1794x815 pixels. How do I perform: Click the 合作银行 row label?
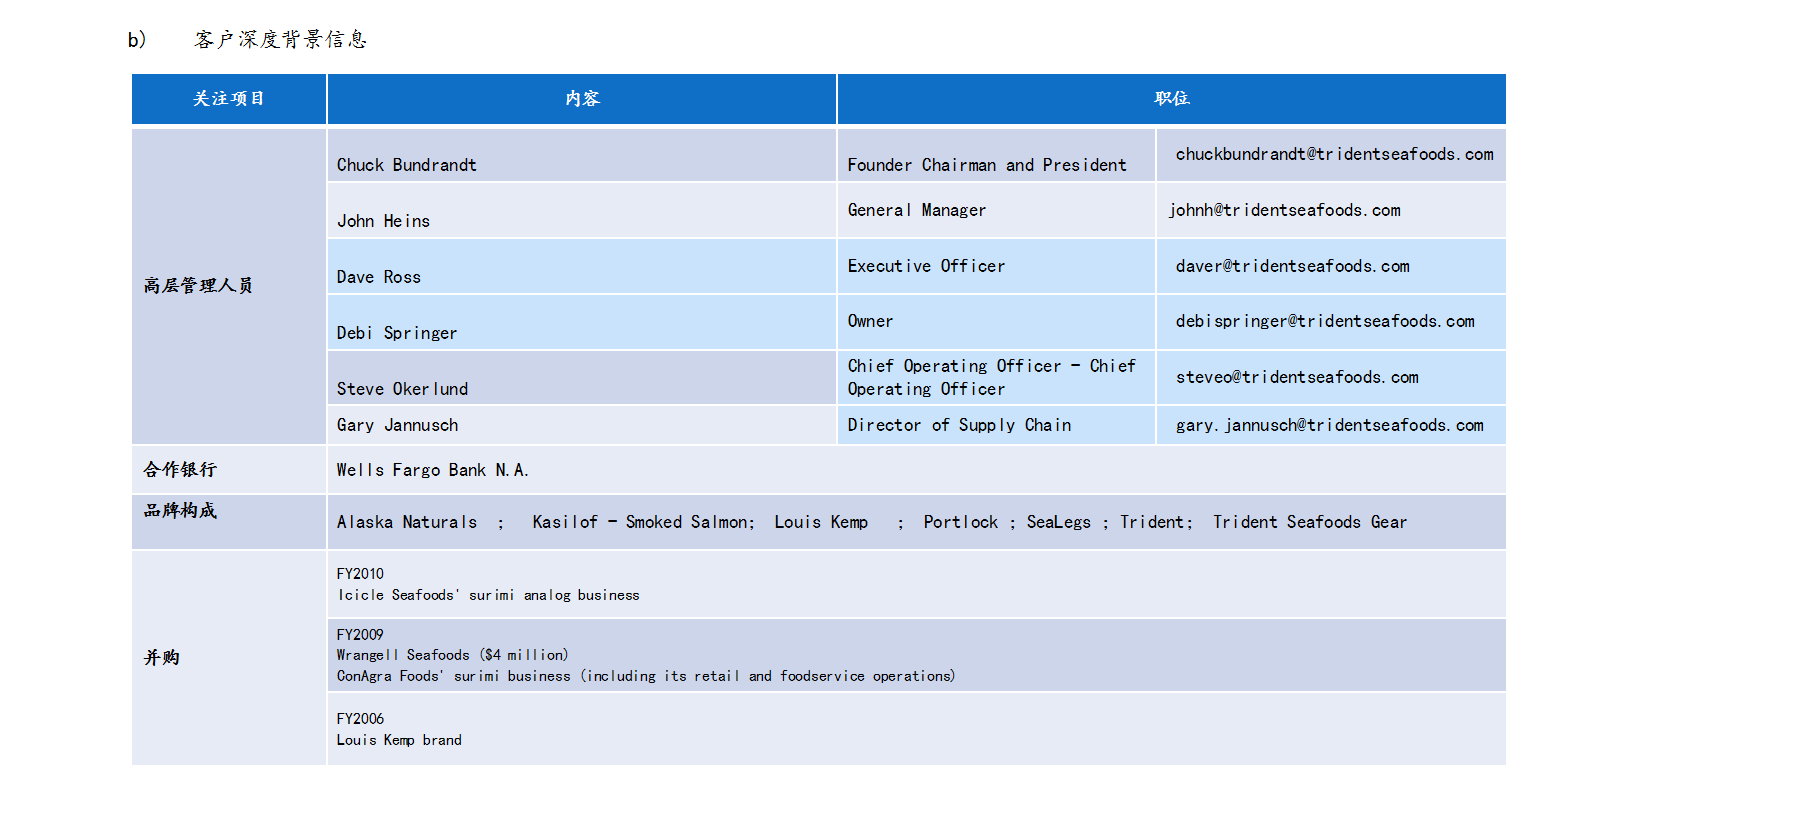pyautogui.click(x=180, y=470)
